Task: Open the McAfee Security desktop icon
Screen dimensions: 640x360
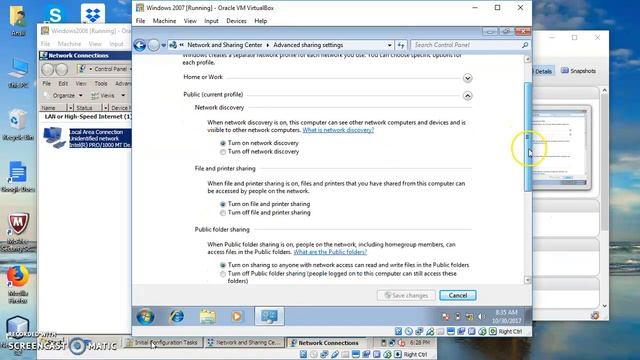Action: tap(18, 232)
